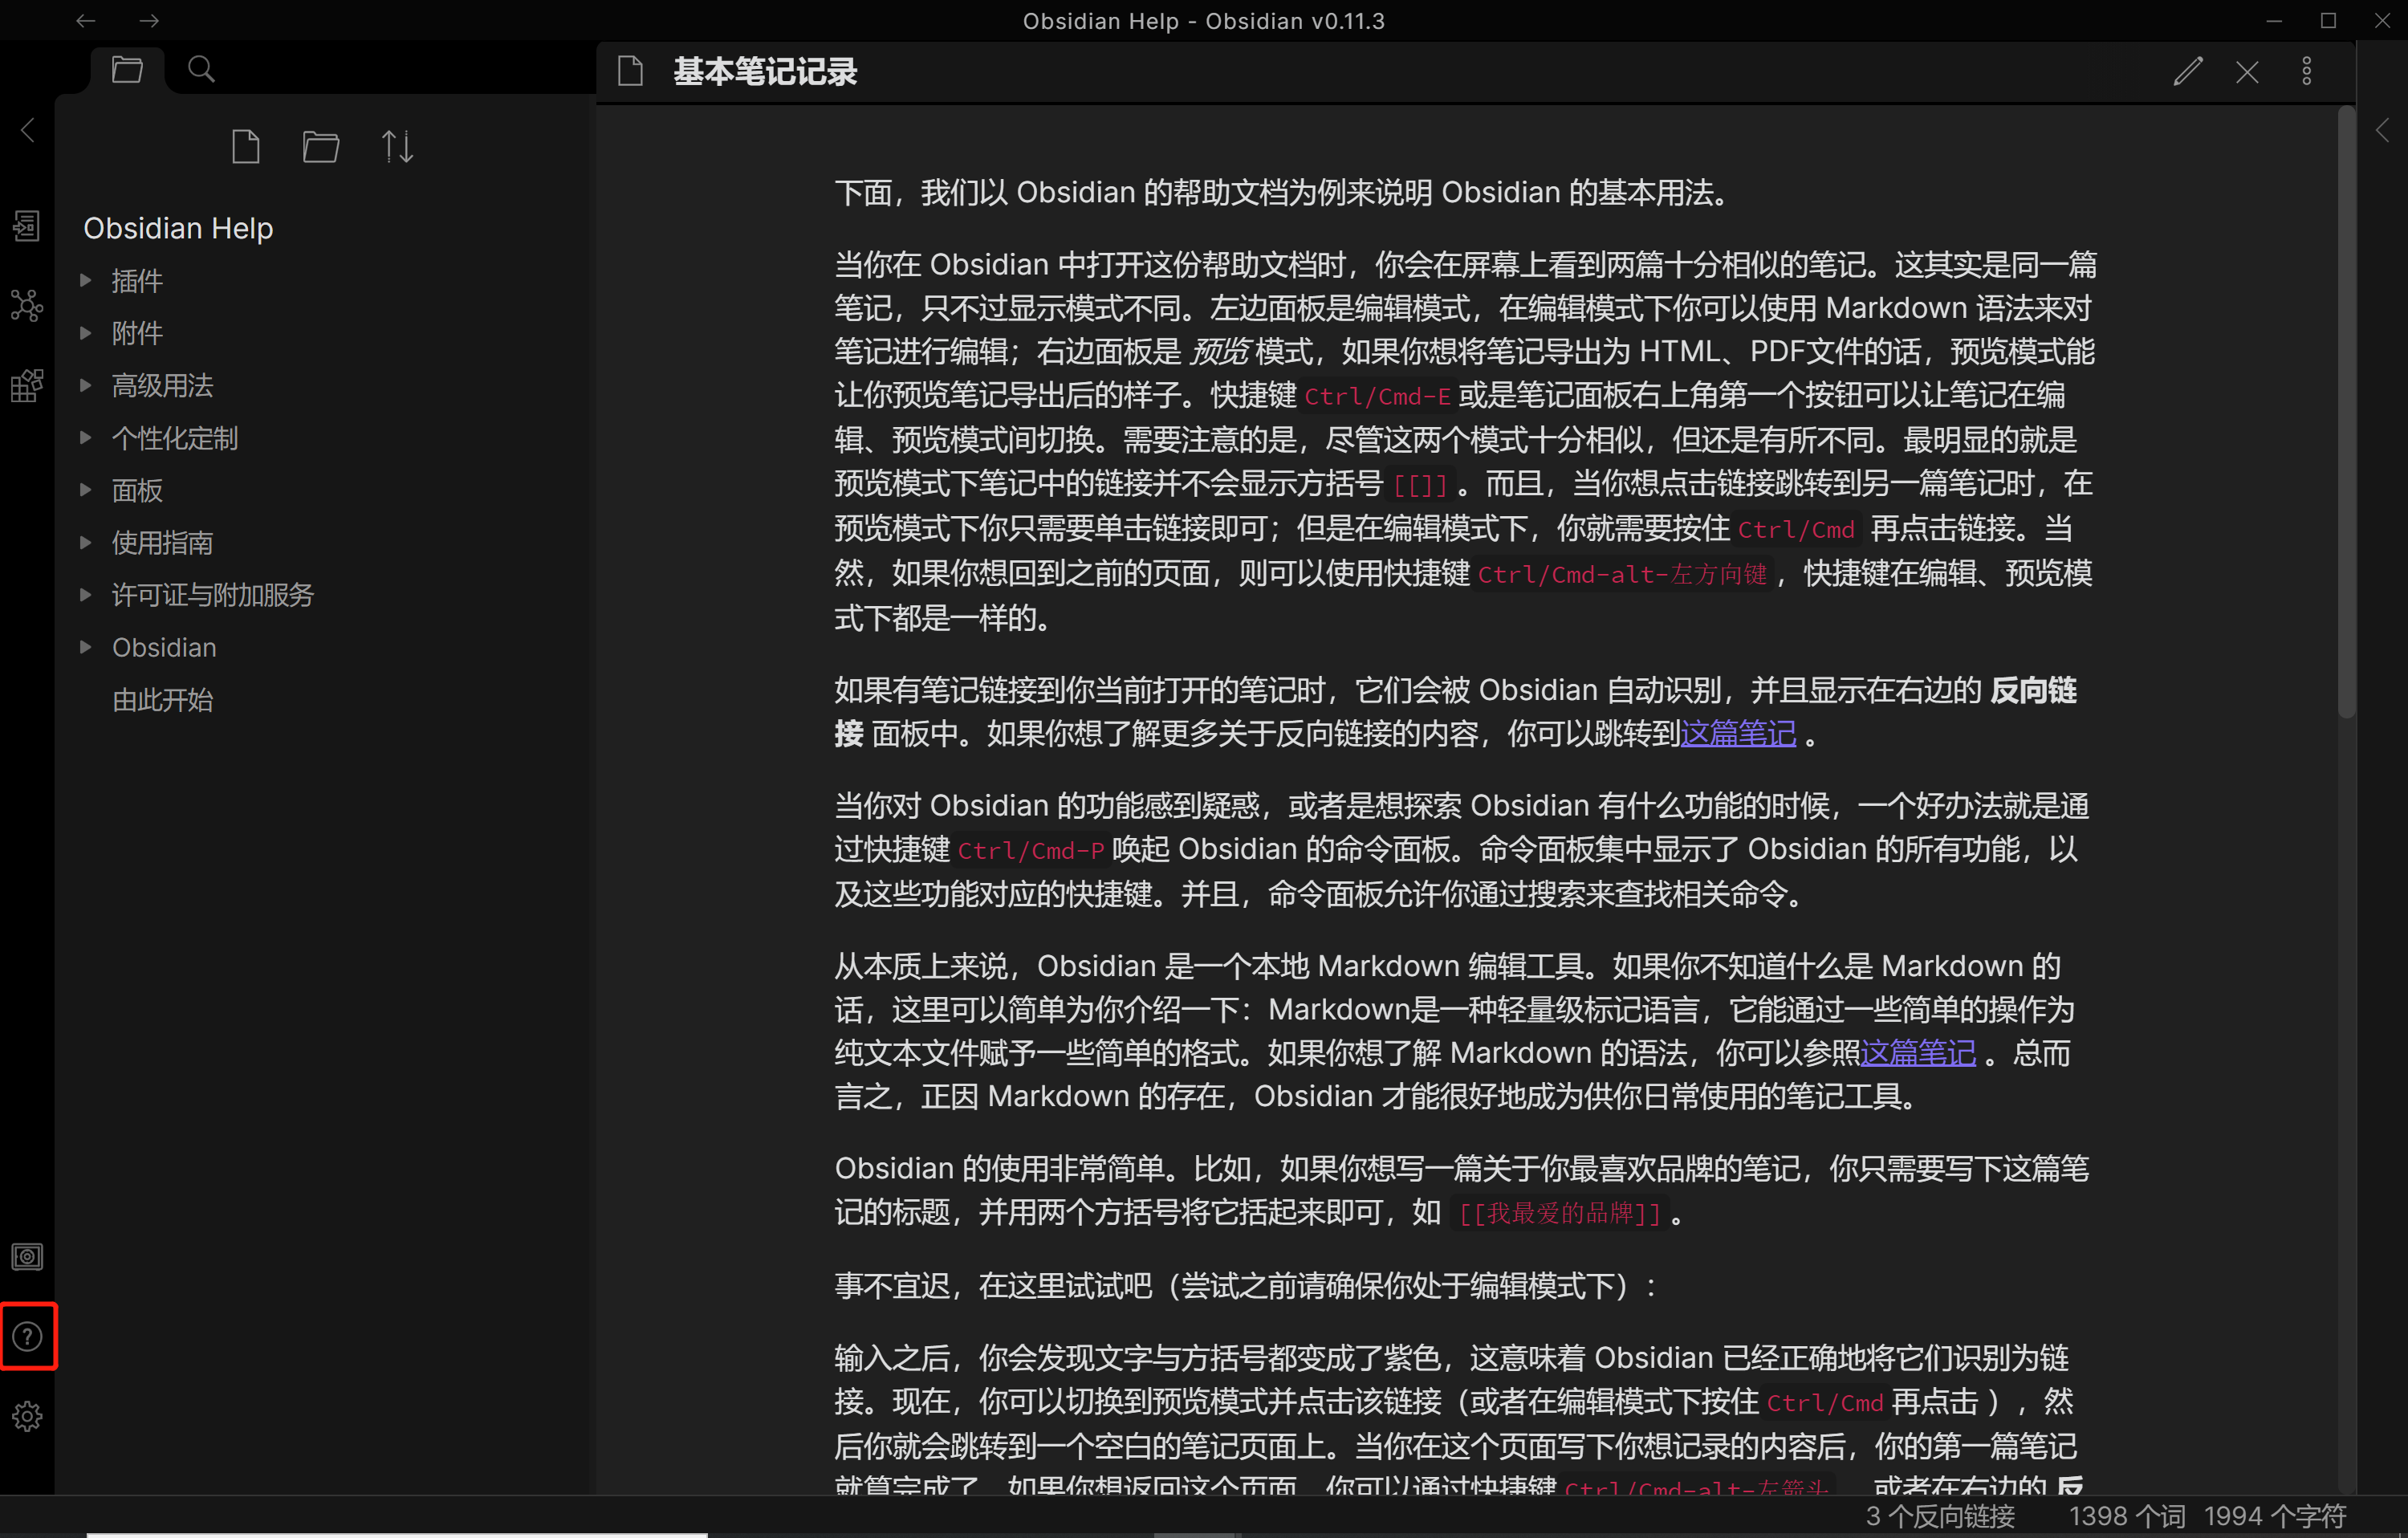Screen dimensions: 2408x1538
Task: Open another vault via the vault icon
Action: coord(27,1257)
